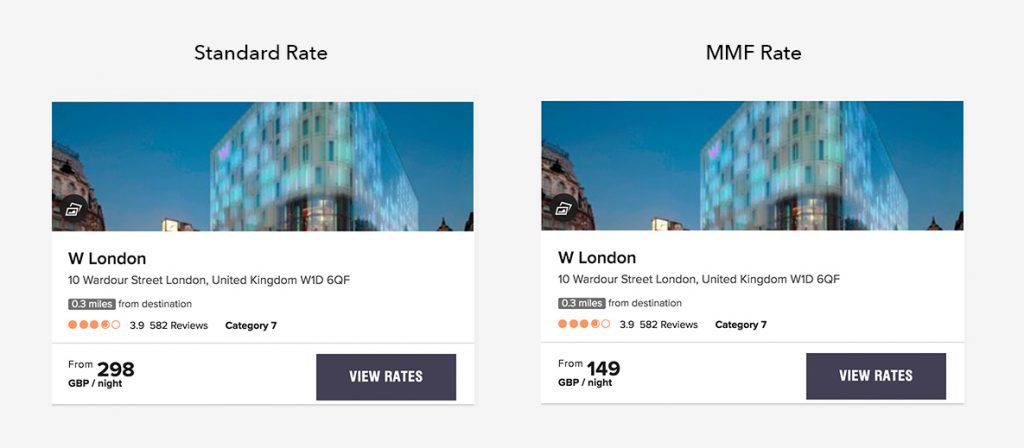Open photo gallery icon on Standard Rate card
The height and width of the screenshot is (448, 1024).
(74, 209)
